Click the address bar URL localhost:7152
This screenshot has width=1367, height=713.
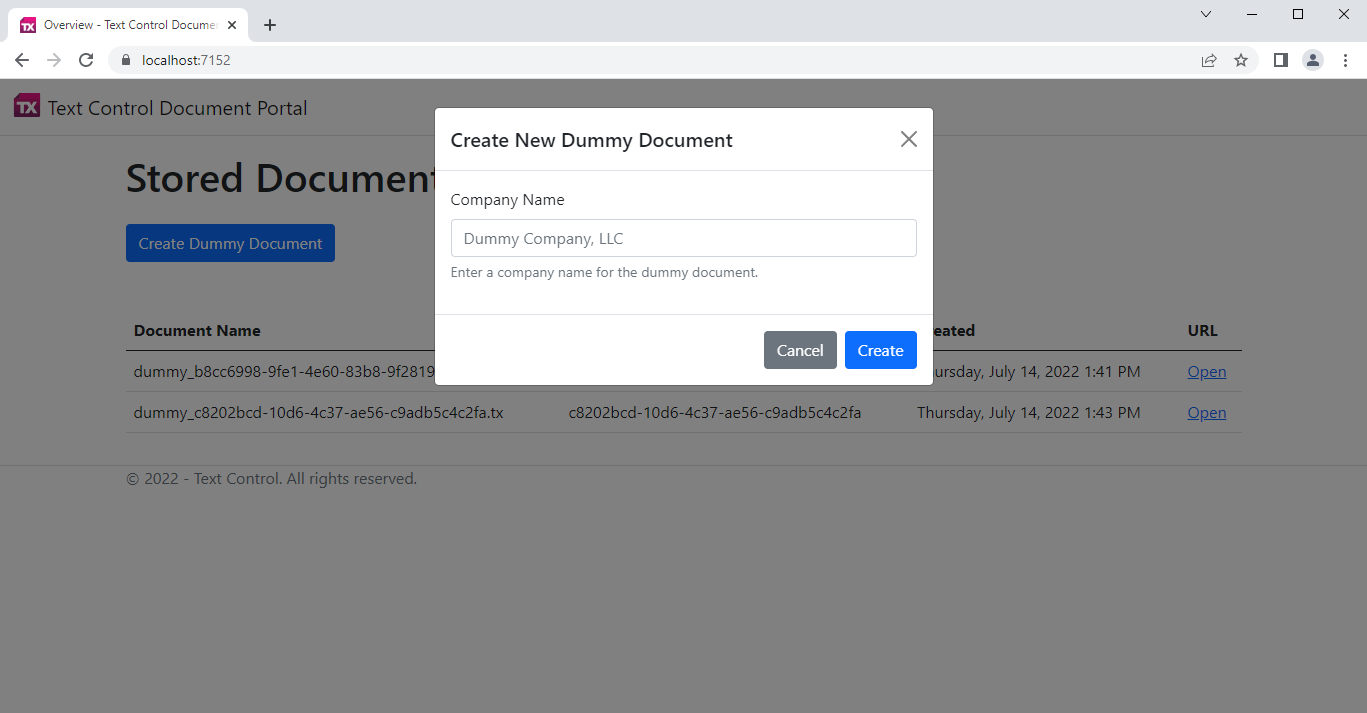coord(186,60)
